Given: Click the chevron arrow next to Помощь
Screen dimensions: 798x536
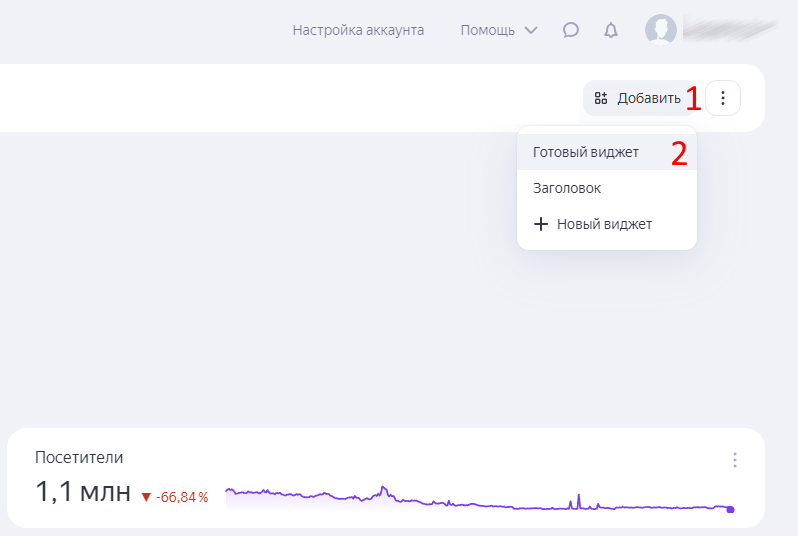Looking at the screenshot, I should (531, 30).
